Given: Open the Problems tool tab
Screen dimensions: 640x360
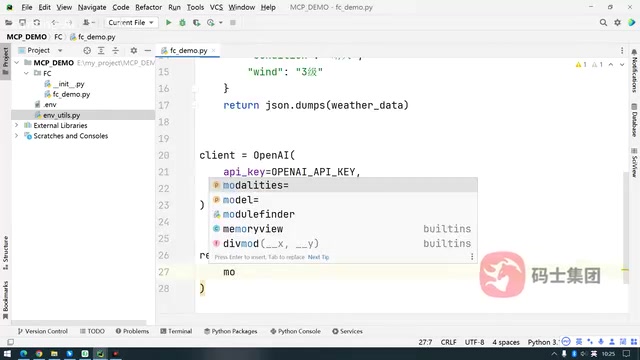Looking at the screenshot, I should (x=132, y=331).
